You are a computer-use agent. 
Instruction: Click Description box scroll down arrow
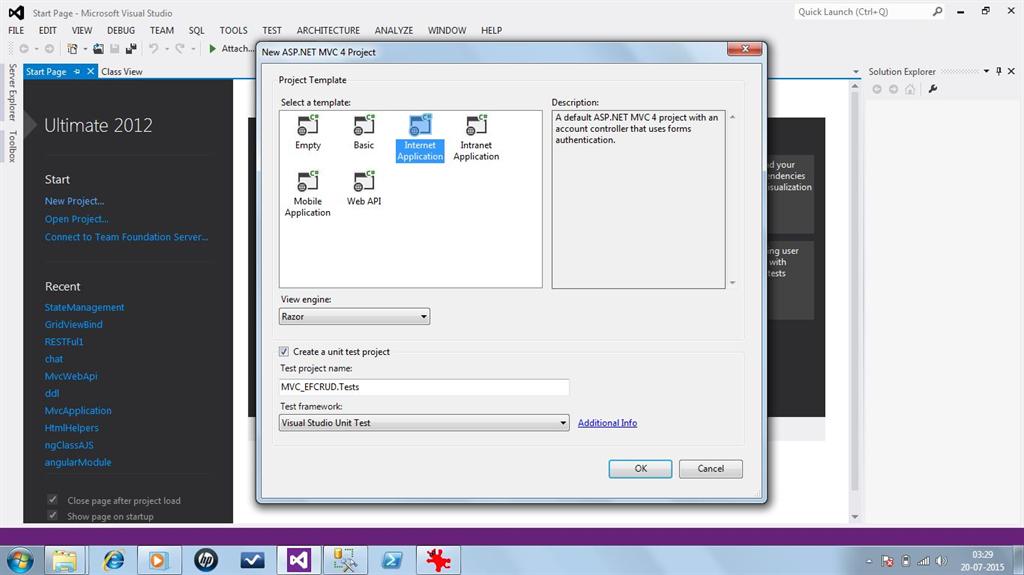tap(732, 283)
